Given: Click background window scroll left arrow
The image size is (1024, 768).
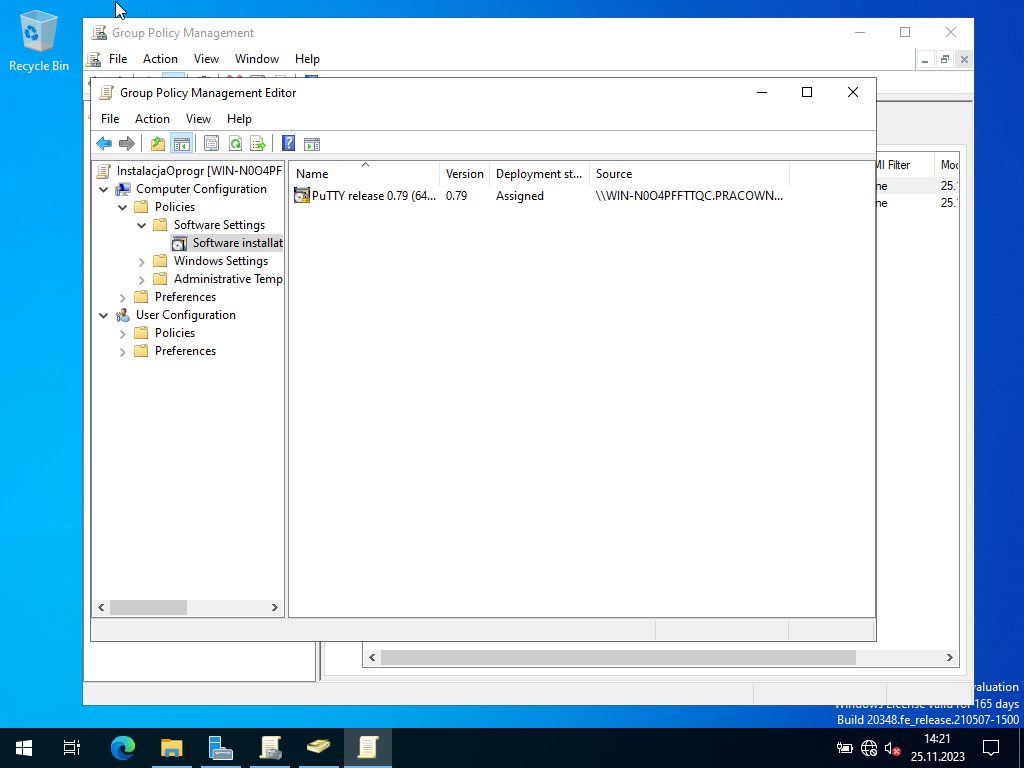Looking at the screenshot, I should [372, 658].
